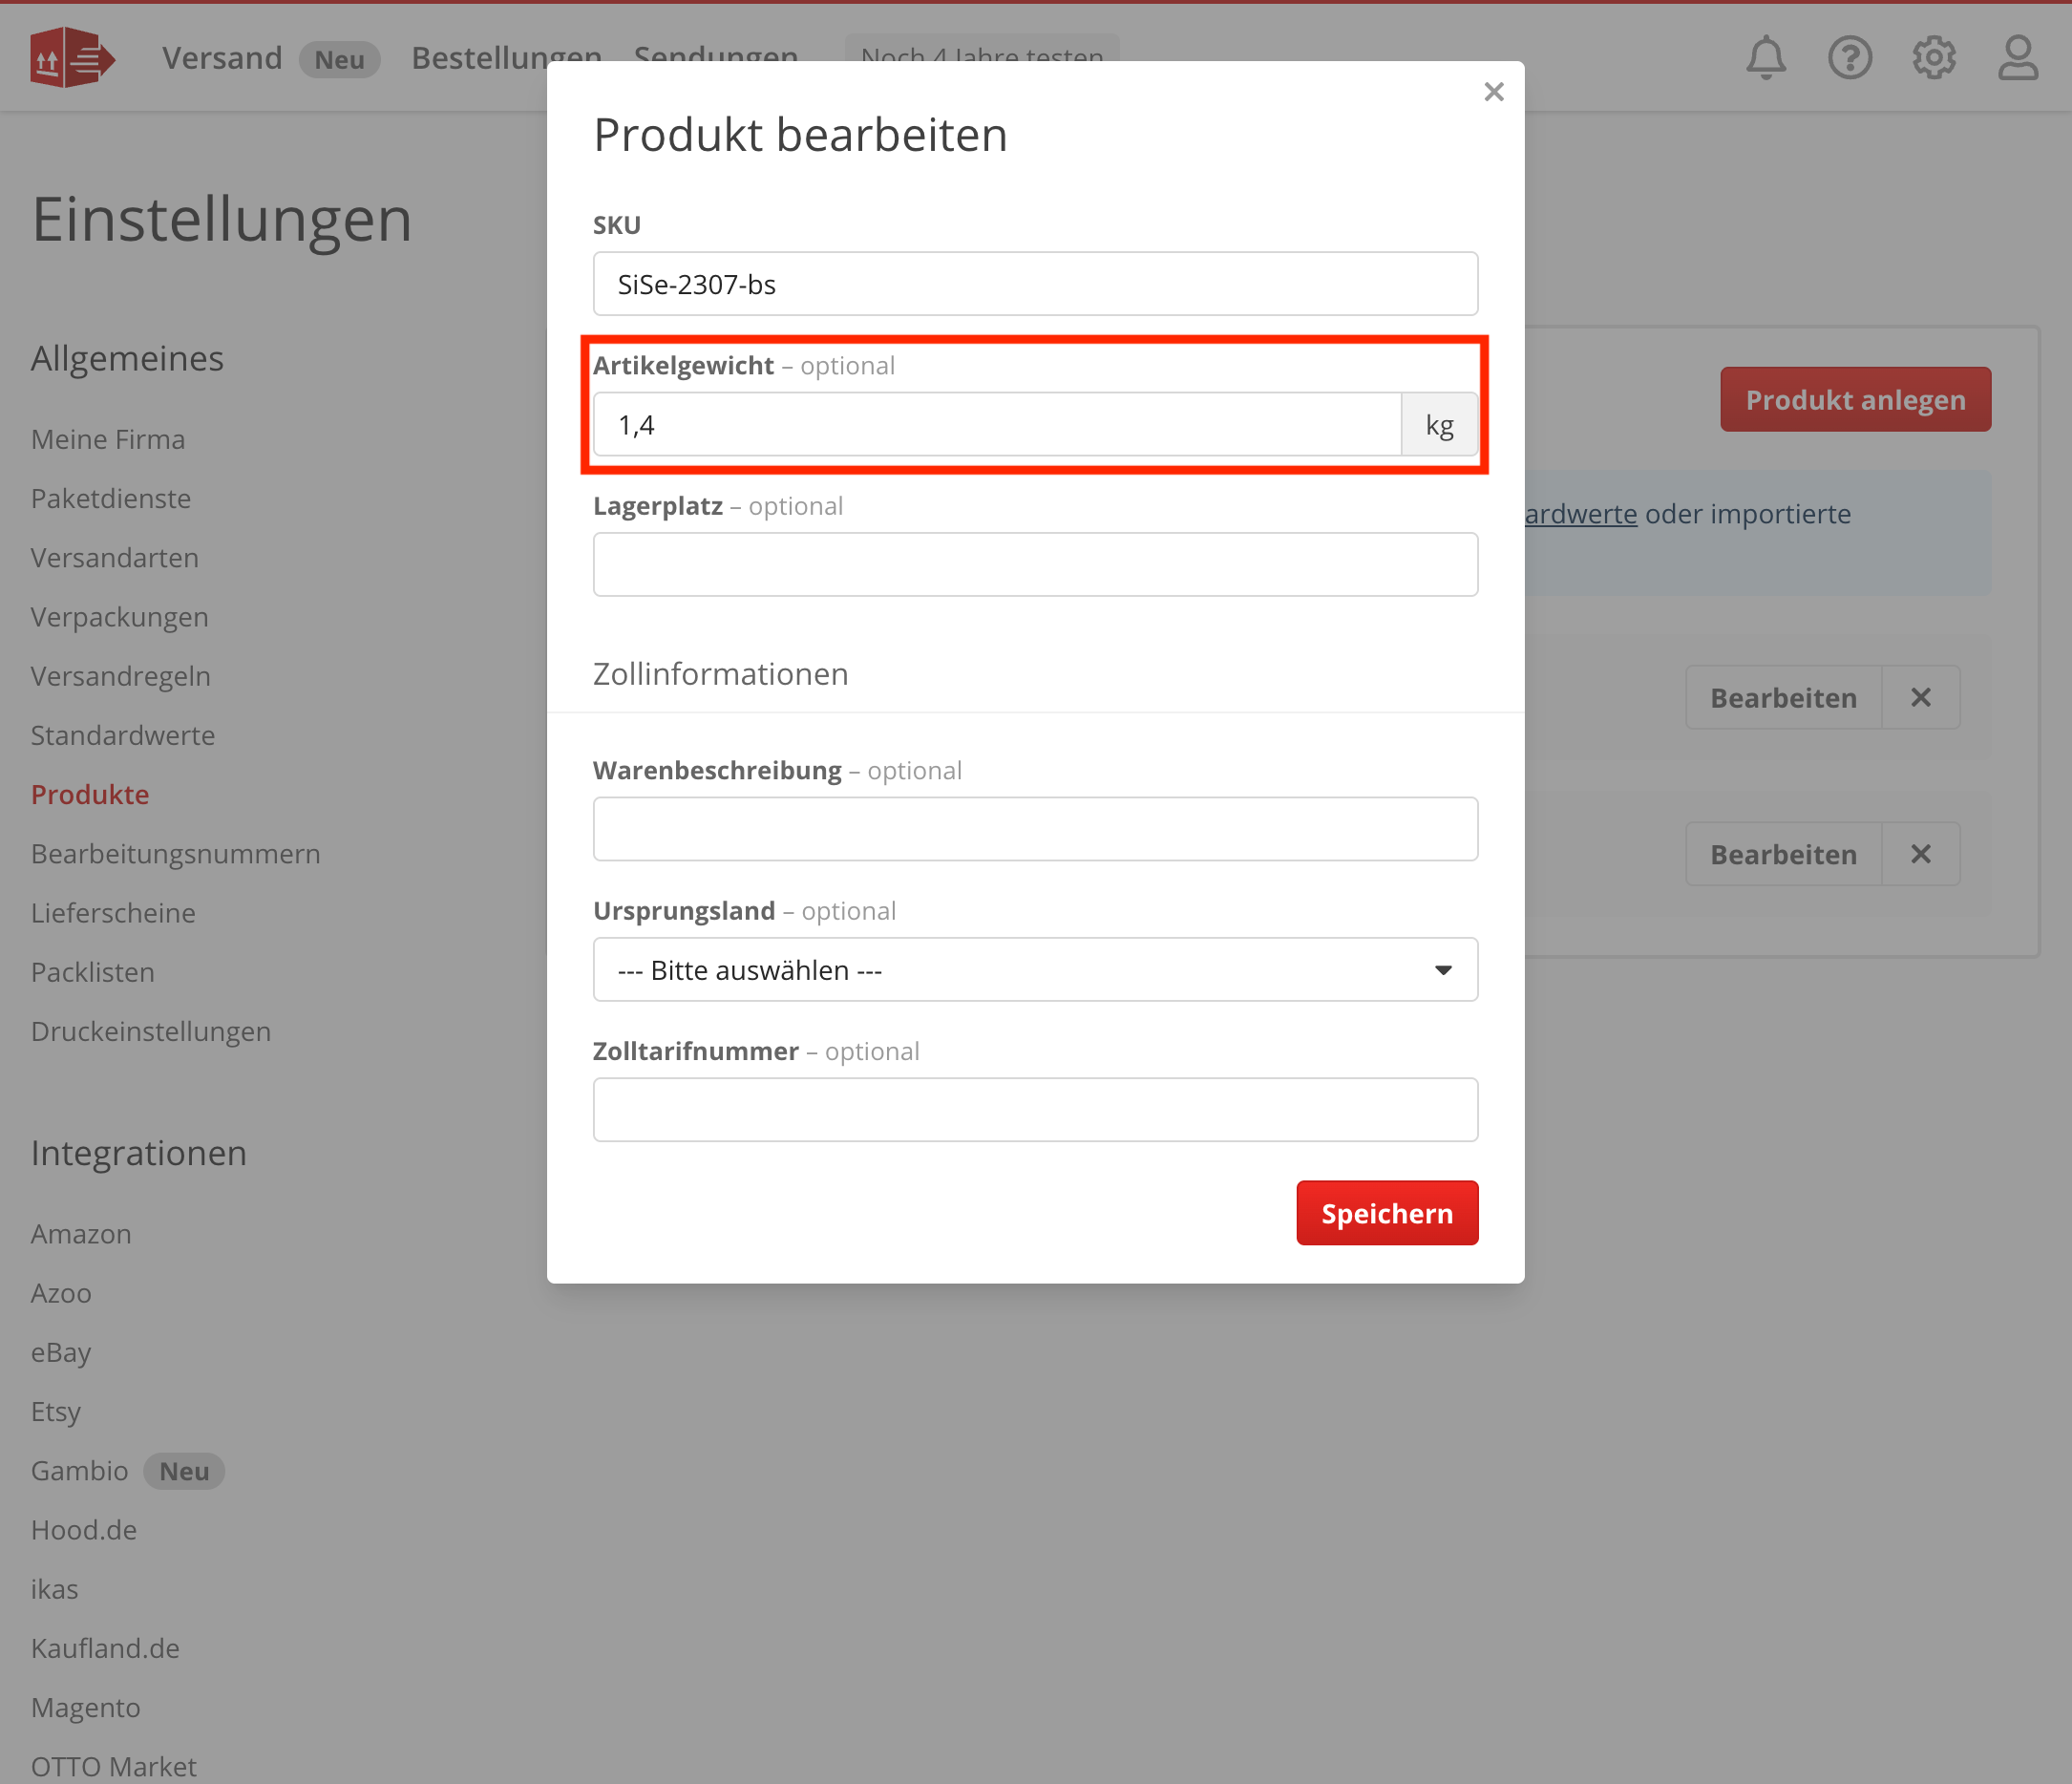2072x1784 pixels.
Task: Open the Amazon integration
Action: point(81,1234)
